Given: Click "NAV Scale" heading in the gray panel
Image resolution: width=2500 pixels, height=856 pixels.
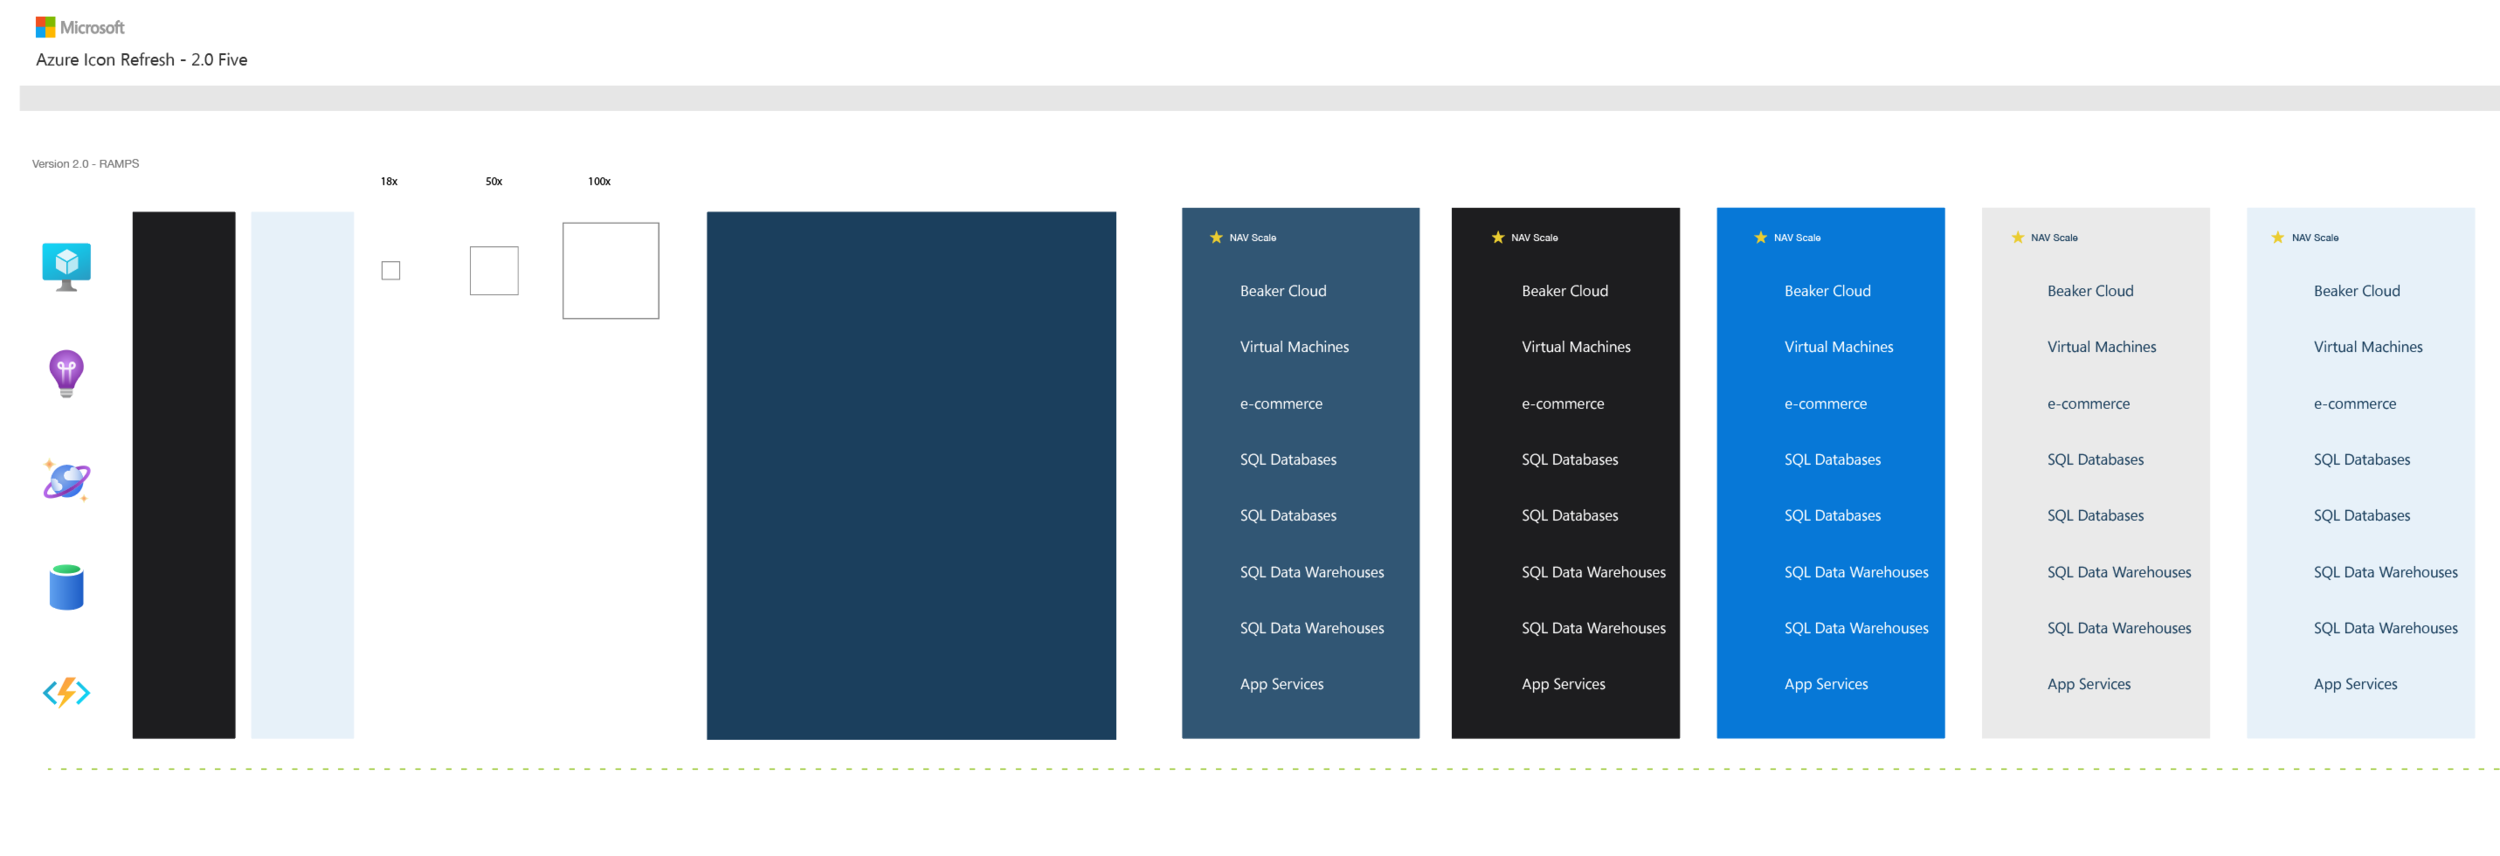Looking at the screenshot, I should 2055,238.
